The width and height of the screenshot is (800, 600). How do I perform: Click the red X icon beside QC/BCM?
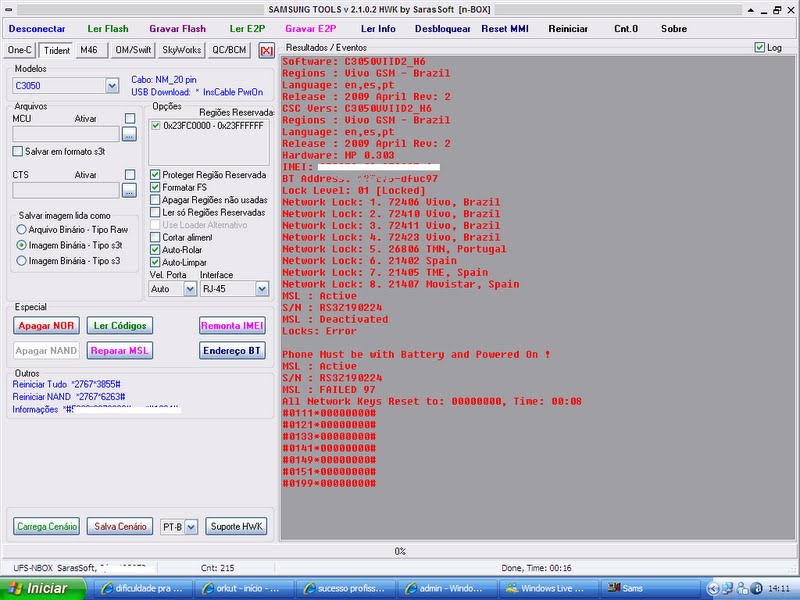266,50
